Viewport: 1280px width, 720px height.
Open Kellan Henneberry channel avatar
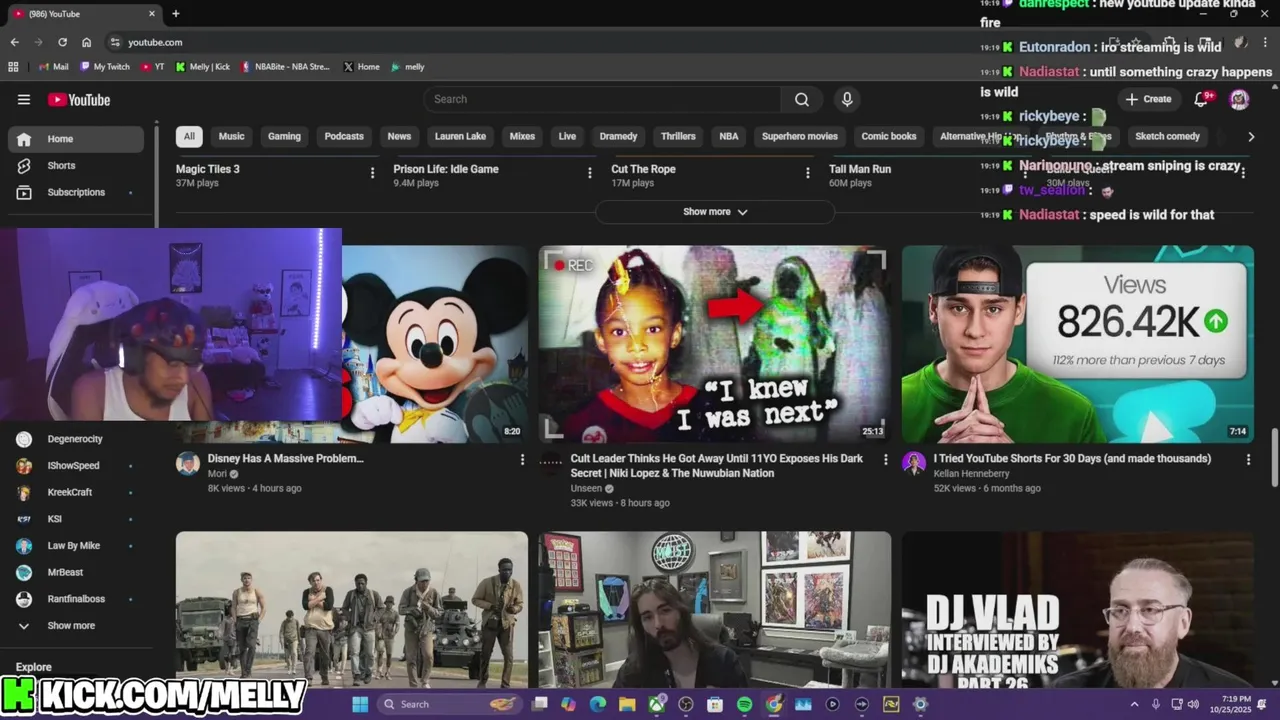coord(914,462)
